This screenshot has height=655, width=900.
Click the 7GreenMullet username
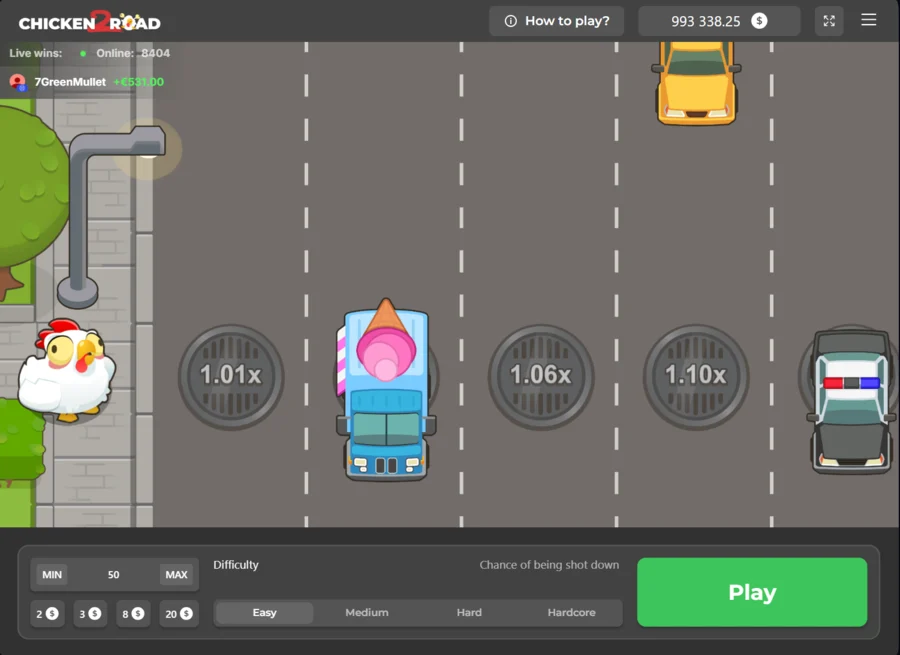pyautogui.click(x=70, y=82)
